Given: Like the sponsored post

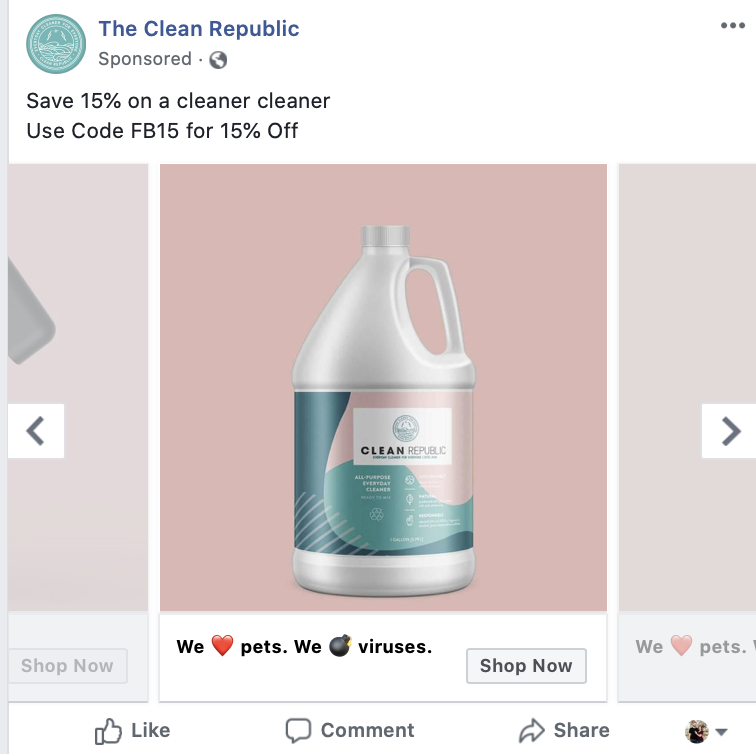Looking at the screenshot, I should tap(132, 731).
